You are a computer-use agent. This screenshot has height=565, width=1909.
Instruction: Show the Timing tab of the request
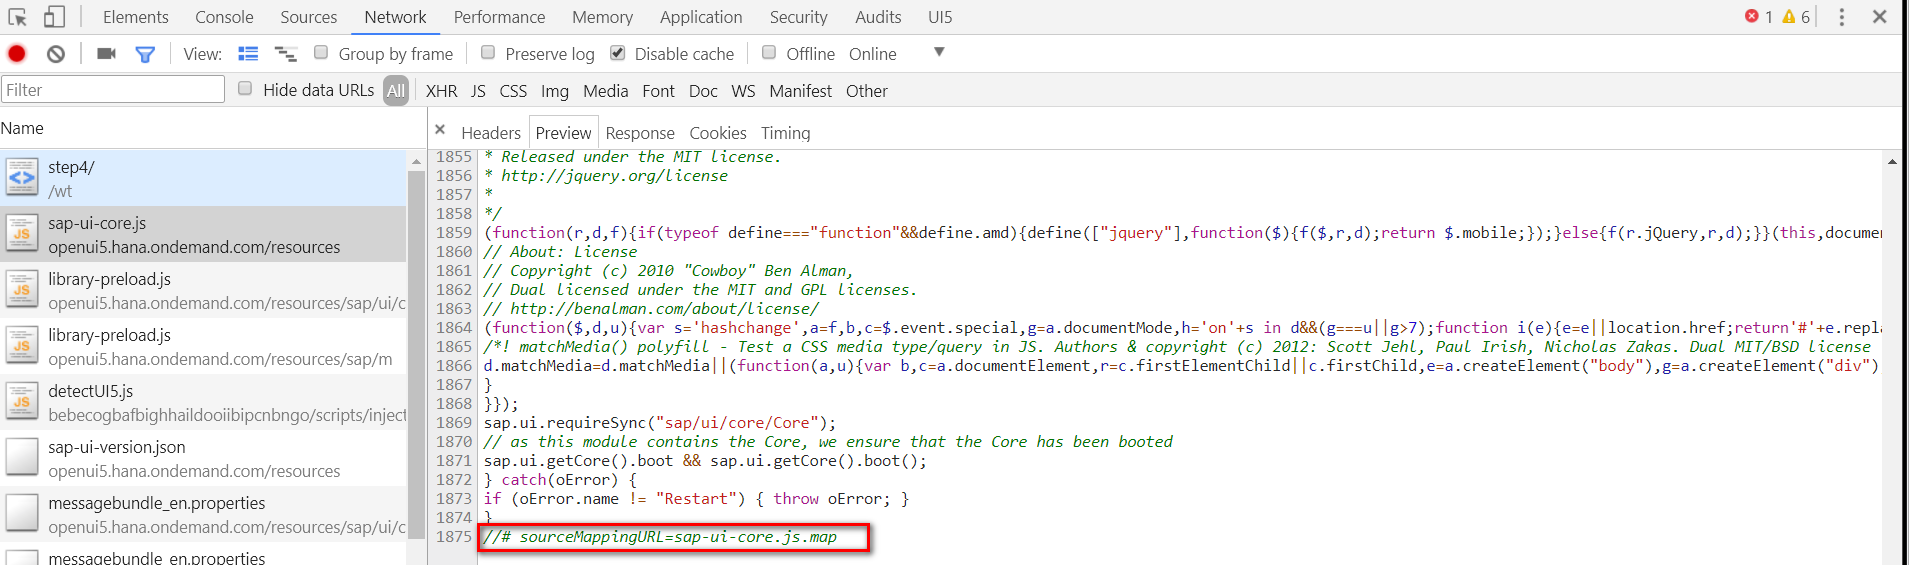786,133
